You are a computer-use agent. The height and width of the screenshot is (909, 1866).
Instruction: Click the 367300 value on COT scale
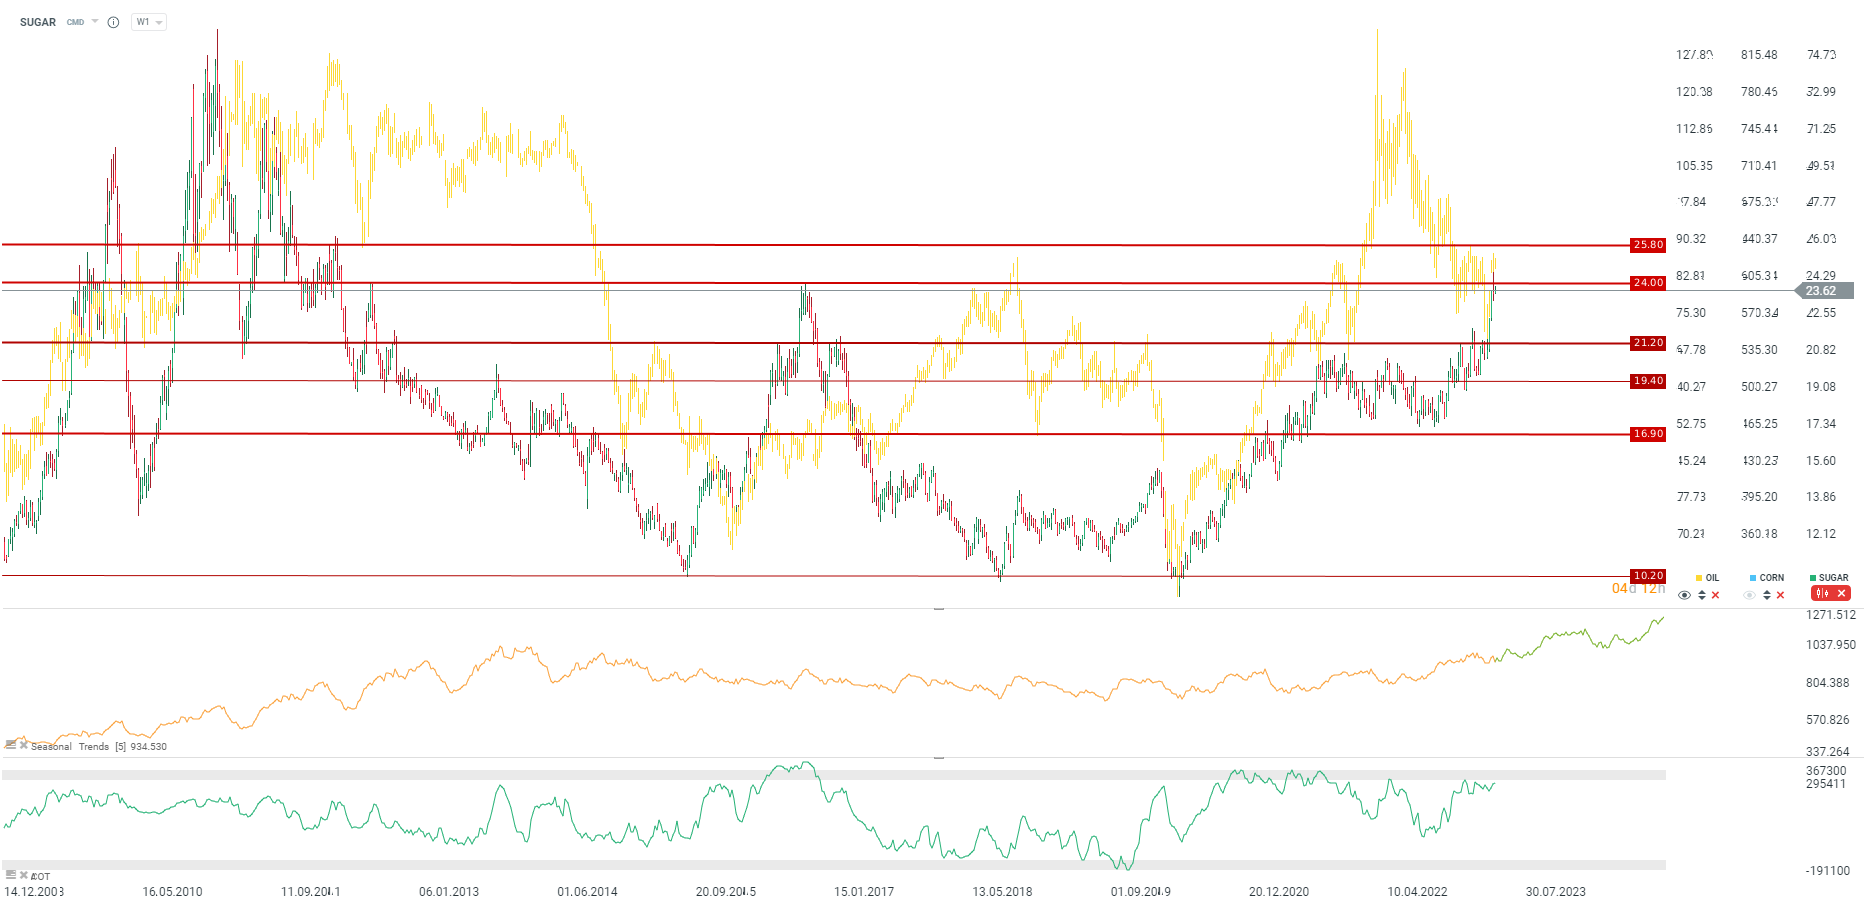click(x=1826, y=771)
